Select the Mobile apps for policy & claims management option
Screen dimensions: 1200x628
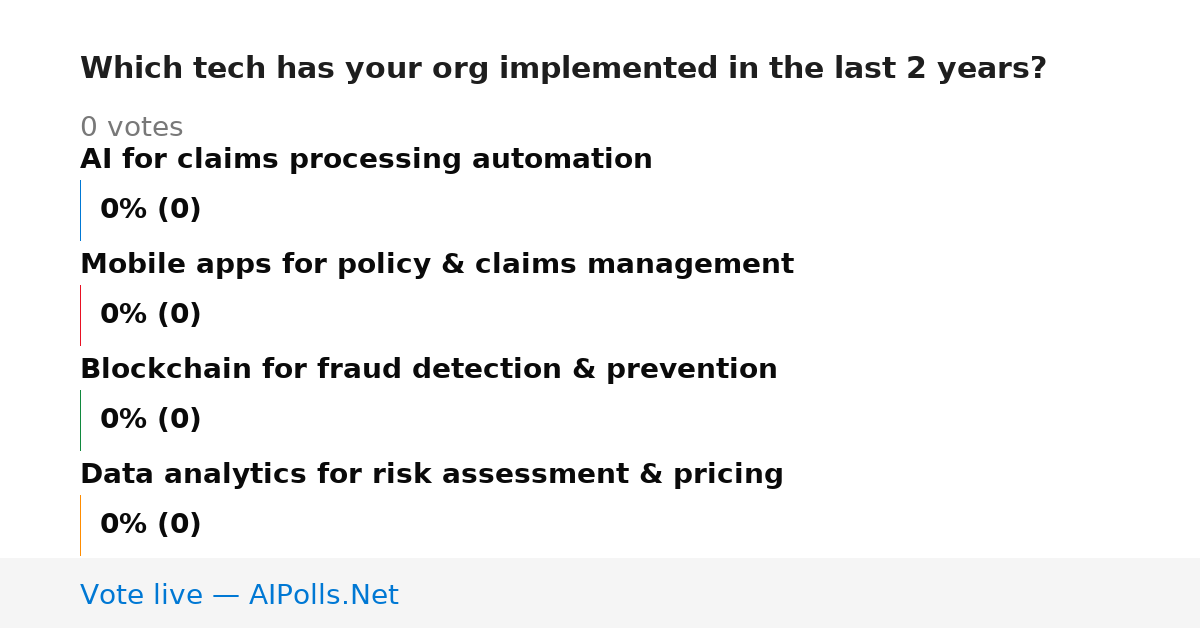click(x=437, y=265)
